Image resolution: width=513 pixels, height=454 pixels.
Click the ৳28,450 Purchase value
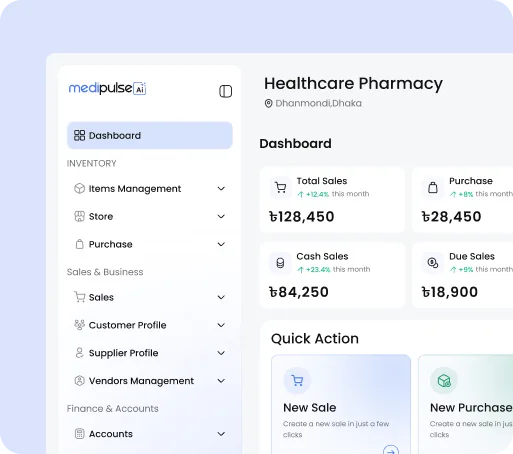point(451,217)
